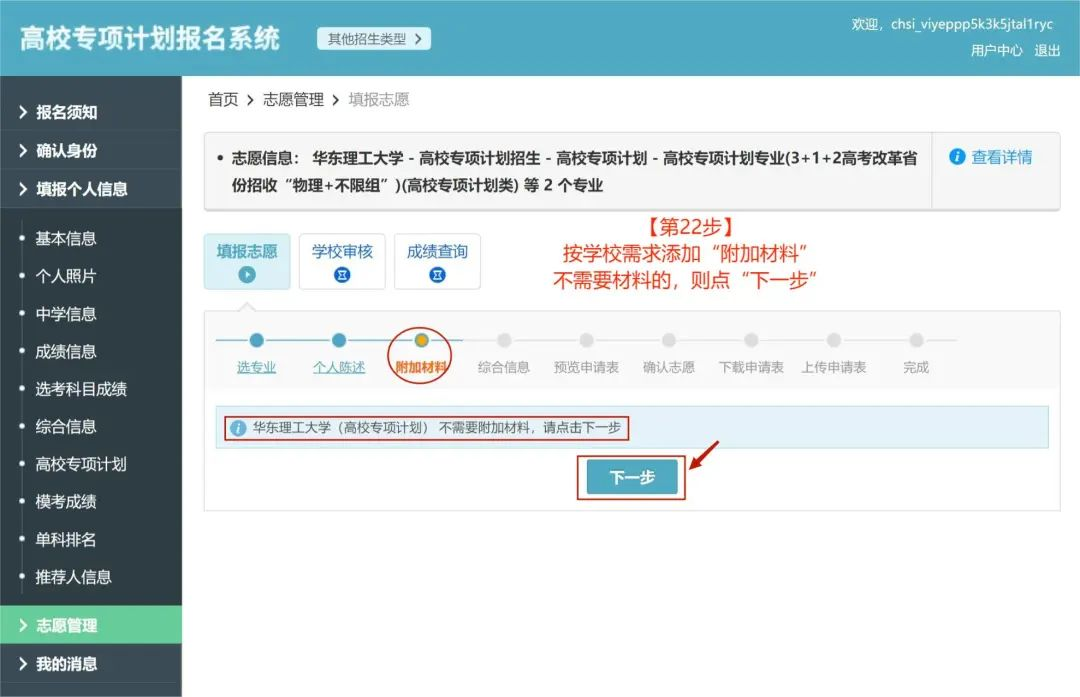Click 退出 to log out
Viewport: 1080px width, 697px height.
click(x=1047, y=50)
